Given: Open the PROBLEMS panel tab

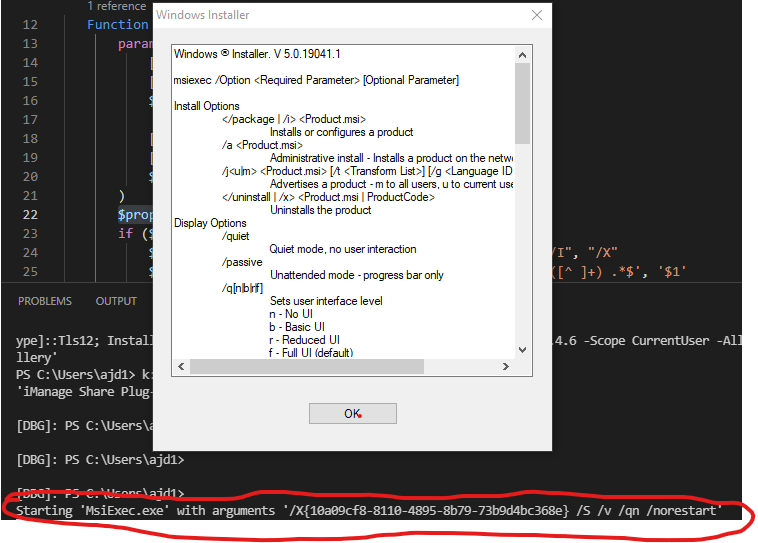Looking at the screenshot, I should (44, 301).
